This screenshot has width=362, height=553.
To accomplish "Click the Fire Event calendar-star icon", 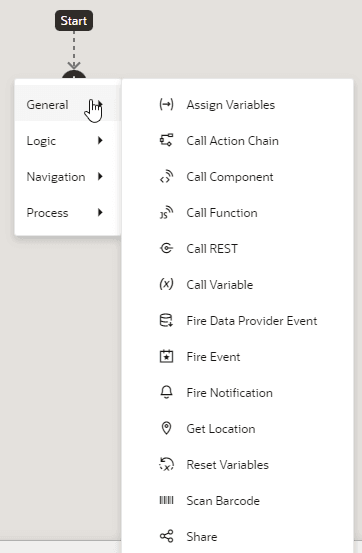I will tap(166, 357).
